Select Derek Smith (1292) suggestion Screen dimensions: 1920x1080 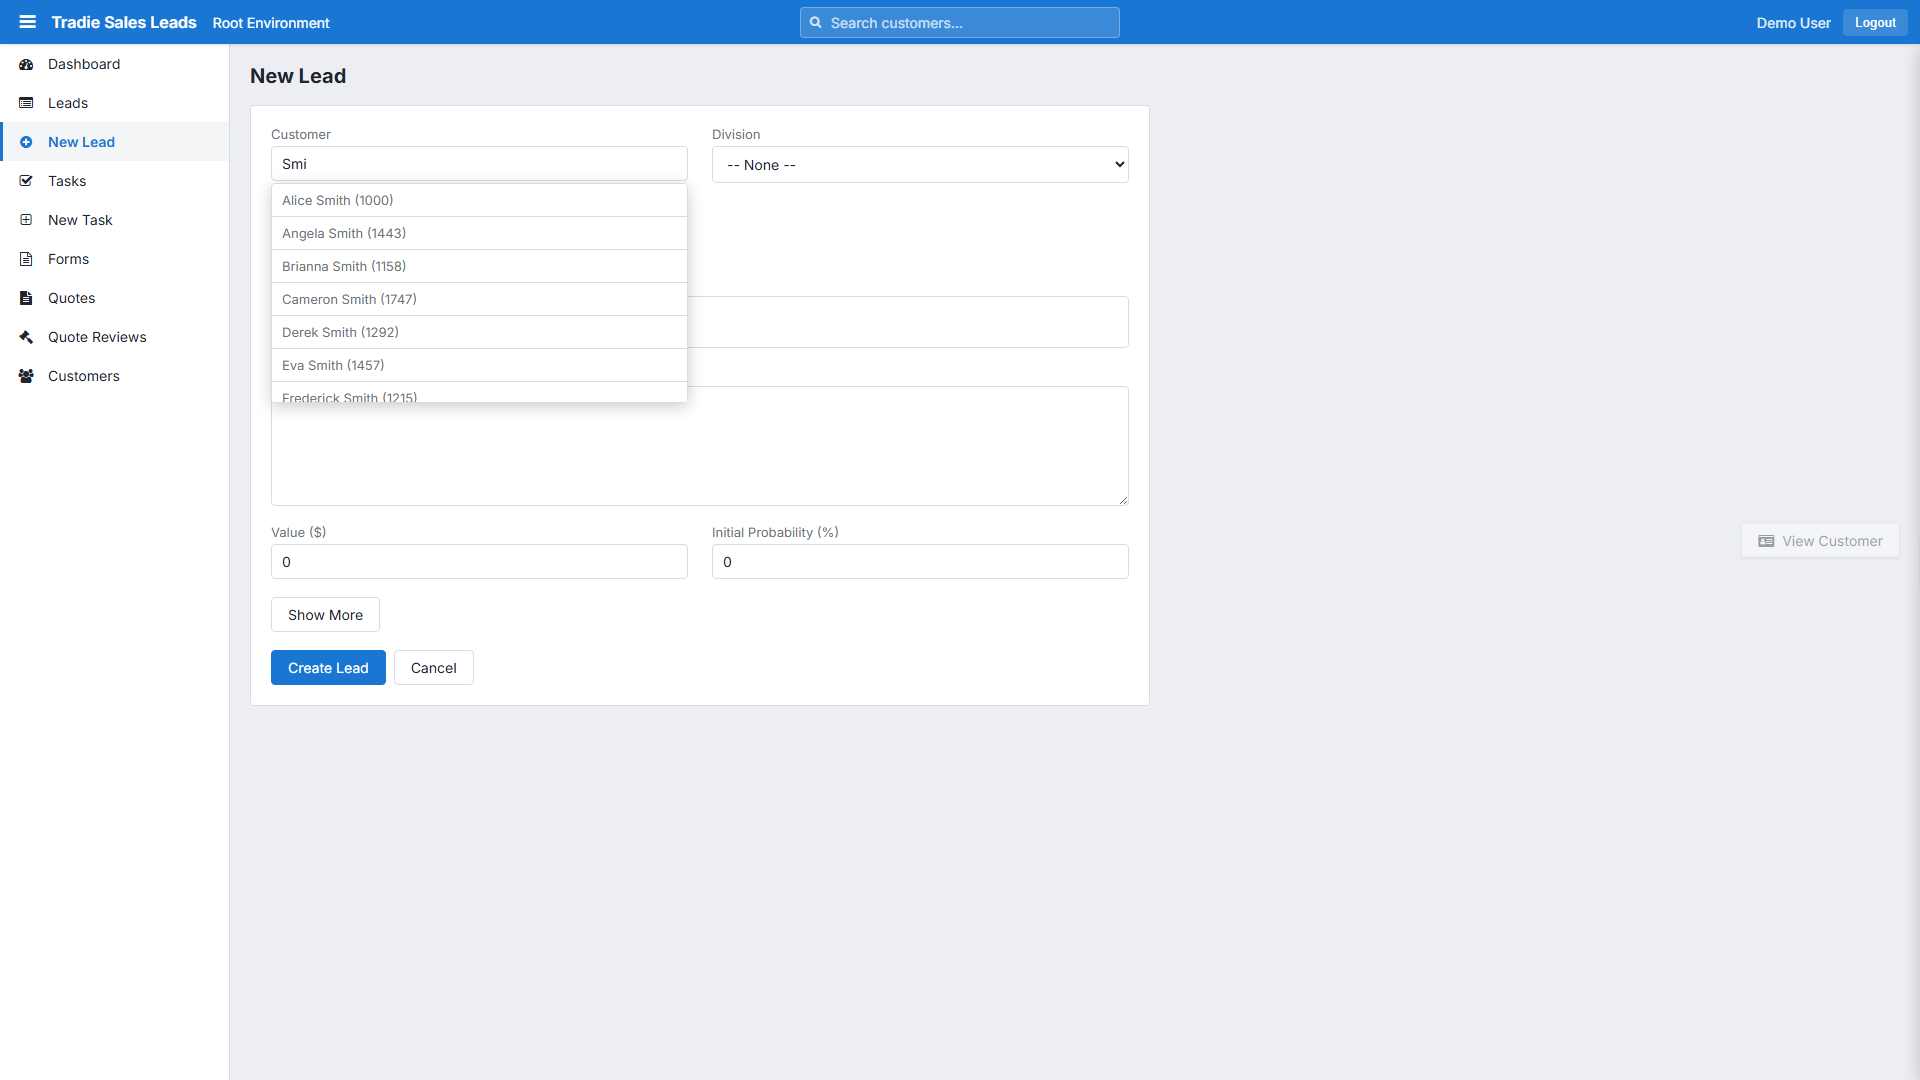pyautogui.click(x=479, y=332)
